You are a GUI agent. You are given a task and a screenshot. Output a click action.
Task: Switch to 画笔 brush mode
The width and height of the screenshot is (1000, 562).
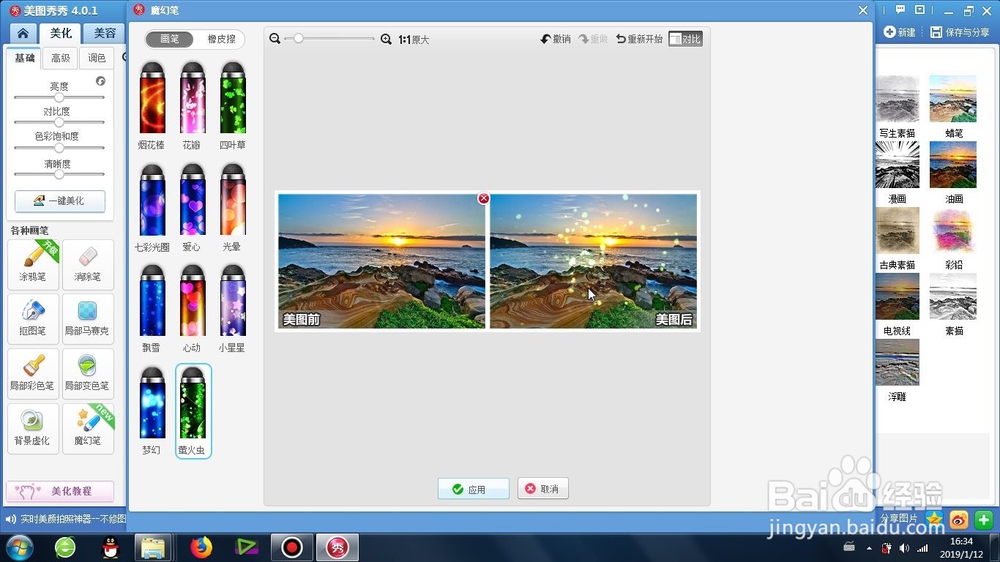tap(170, 39)
